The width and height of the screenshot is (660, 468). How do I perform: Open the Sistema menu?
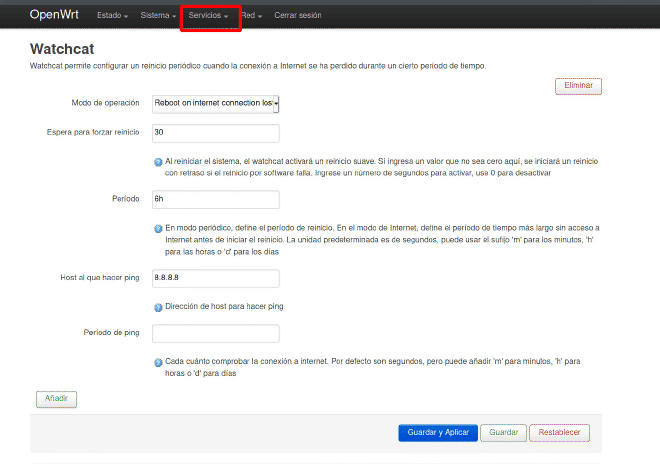[158, 16]
